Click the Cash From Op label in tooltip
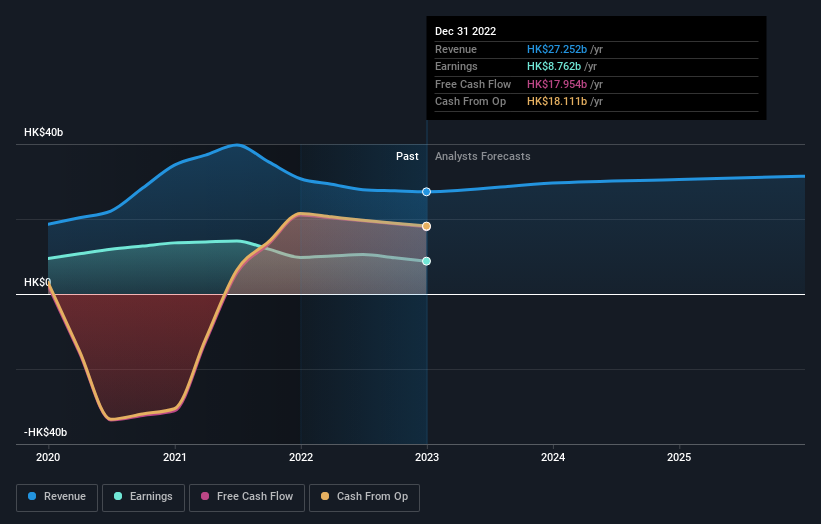The width and height of the screenshot is (821, 524). pos(470,102)
